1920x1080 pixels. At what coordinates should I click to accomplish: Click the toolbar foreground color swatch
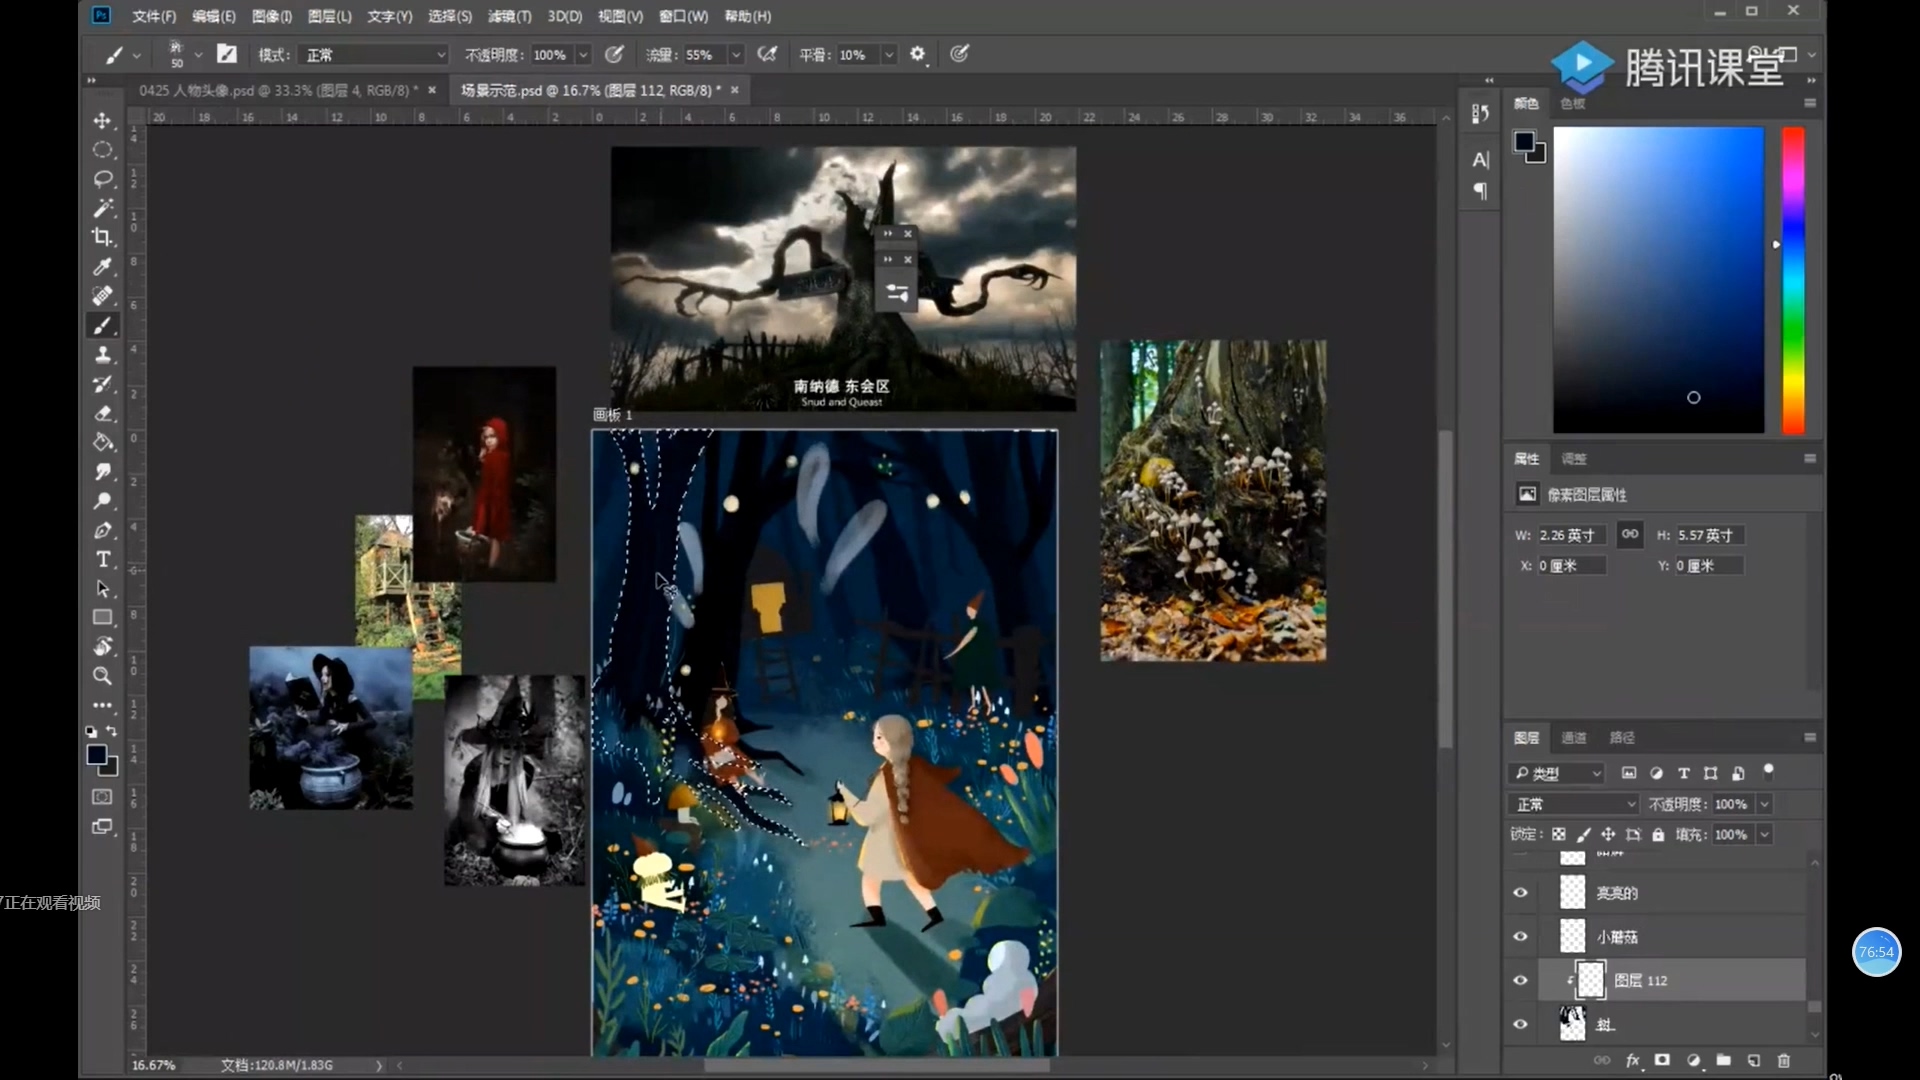97,755
